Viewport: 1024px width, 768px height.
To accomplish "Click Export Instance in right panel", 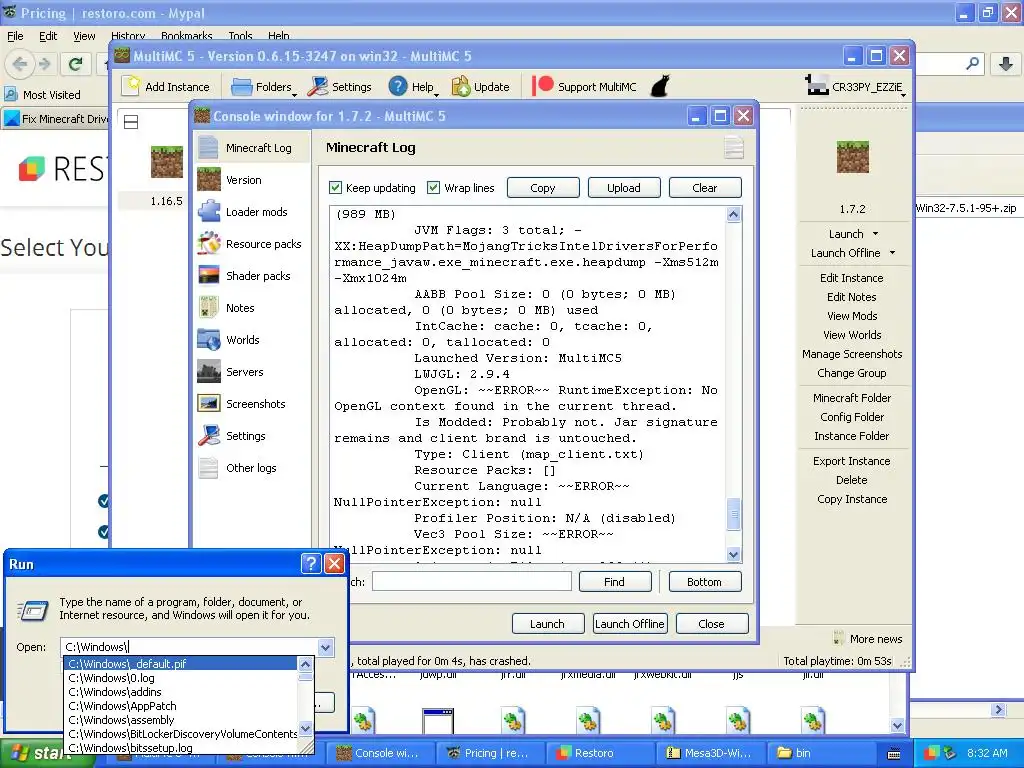I will pyautogui.click(x=852, y=460).
